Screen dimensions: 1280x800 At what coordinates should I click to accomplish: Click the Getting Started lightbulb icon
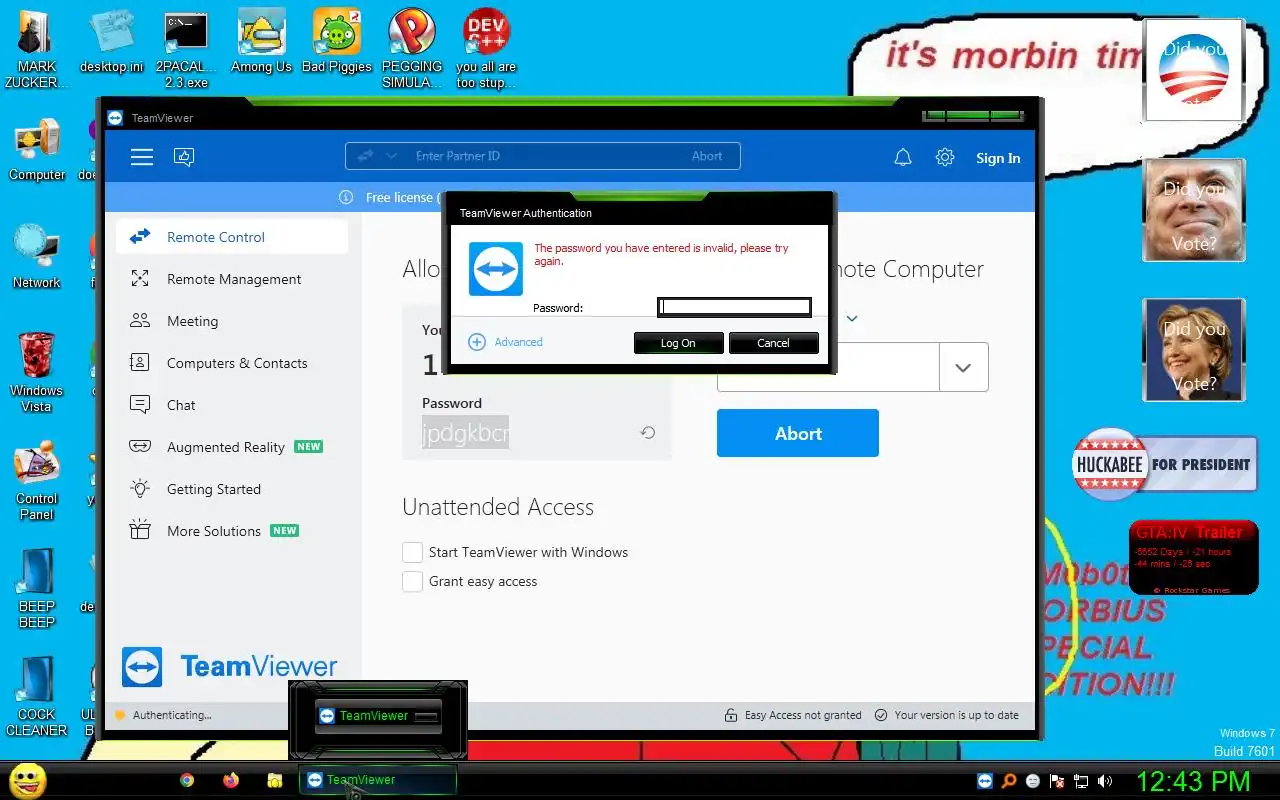[x=140, y=489]
